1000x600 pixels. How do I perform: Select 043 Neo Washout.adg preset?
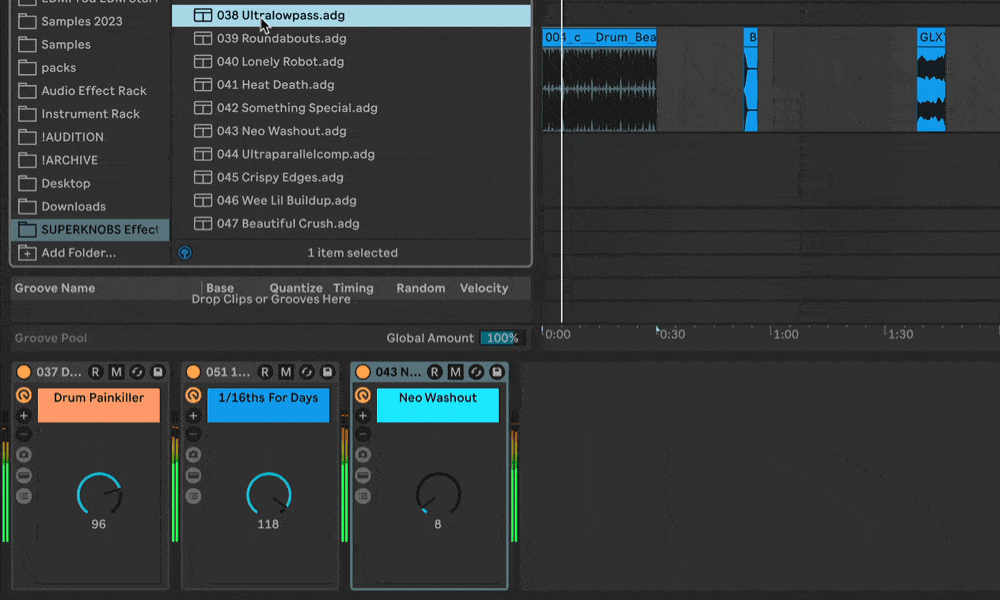[x=281, y=131]
